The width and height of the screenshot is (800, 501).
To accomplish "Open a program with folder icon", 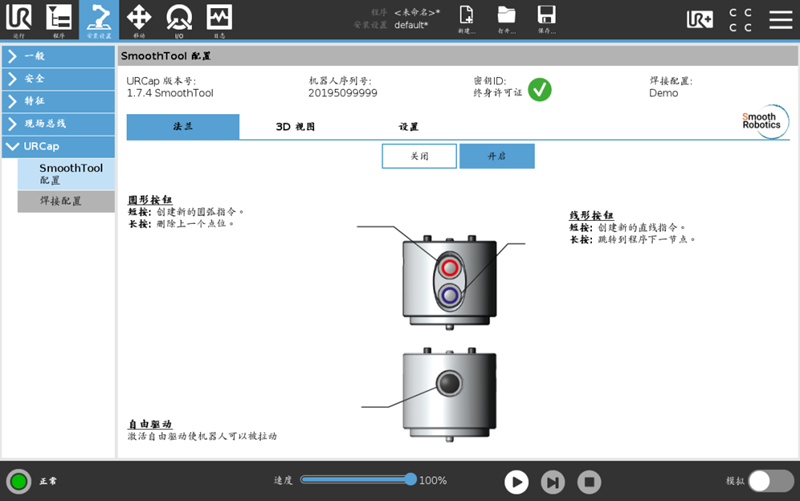I will [507, 19].
